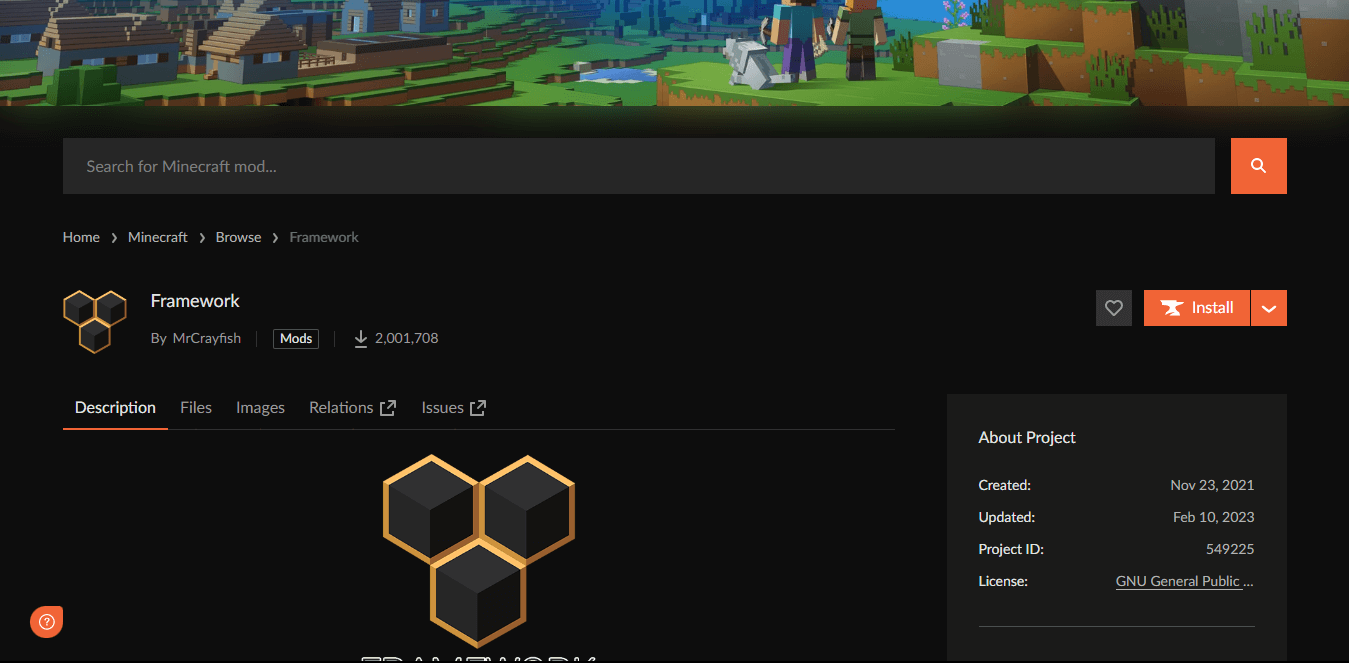Click the large Framework cube logo image

pos(479,551)
